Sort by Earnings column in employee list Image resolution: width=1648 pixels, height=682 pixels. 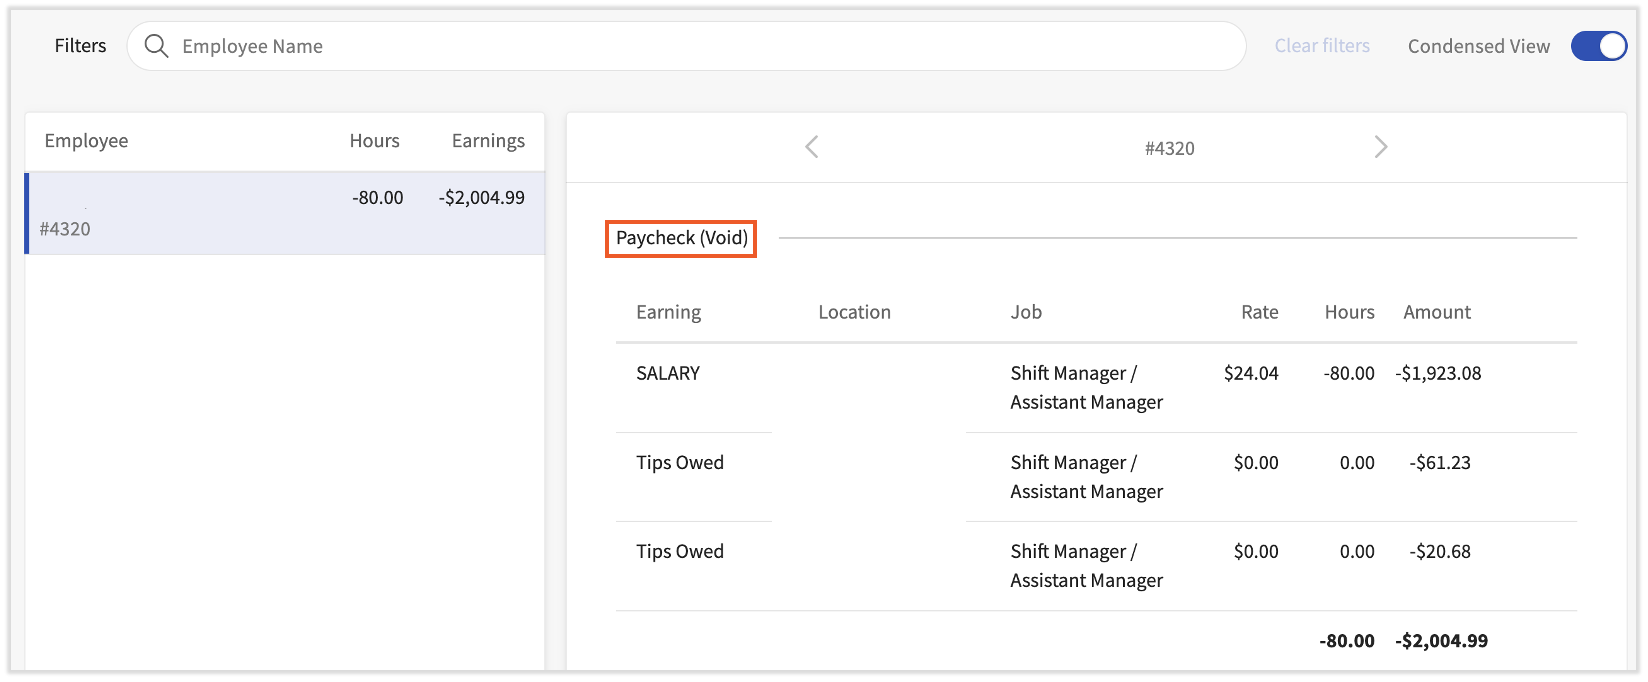click(488, 141)
